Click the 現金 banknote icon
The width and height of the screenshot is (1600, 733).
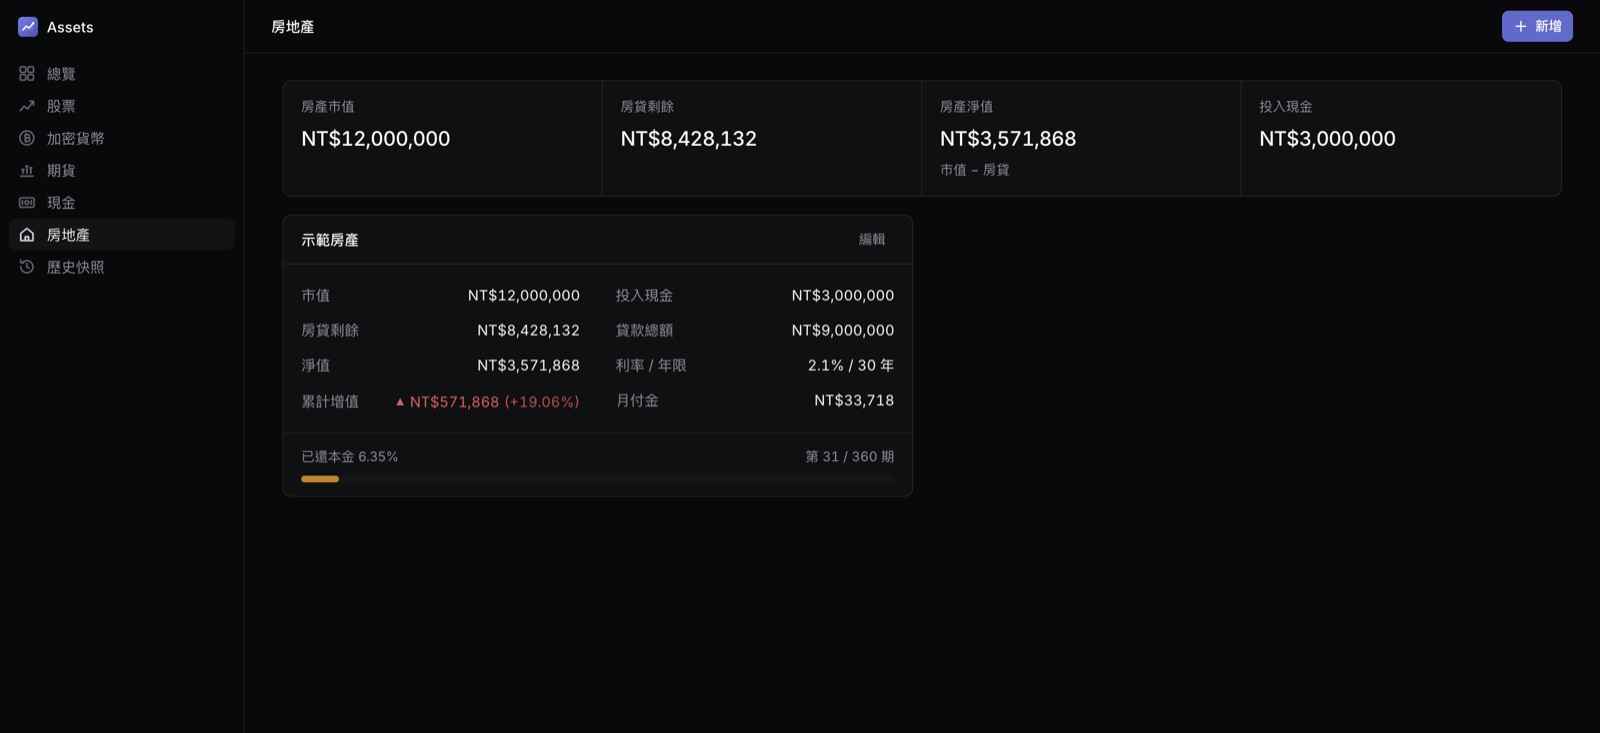(27, 203)
